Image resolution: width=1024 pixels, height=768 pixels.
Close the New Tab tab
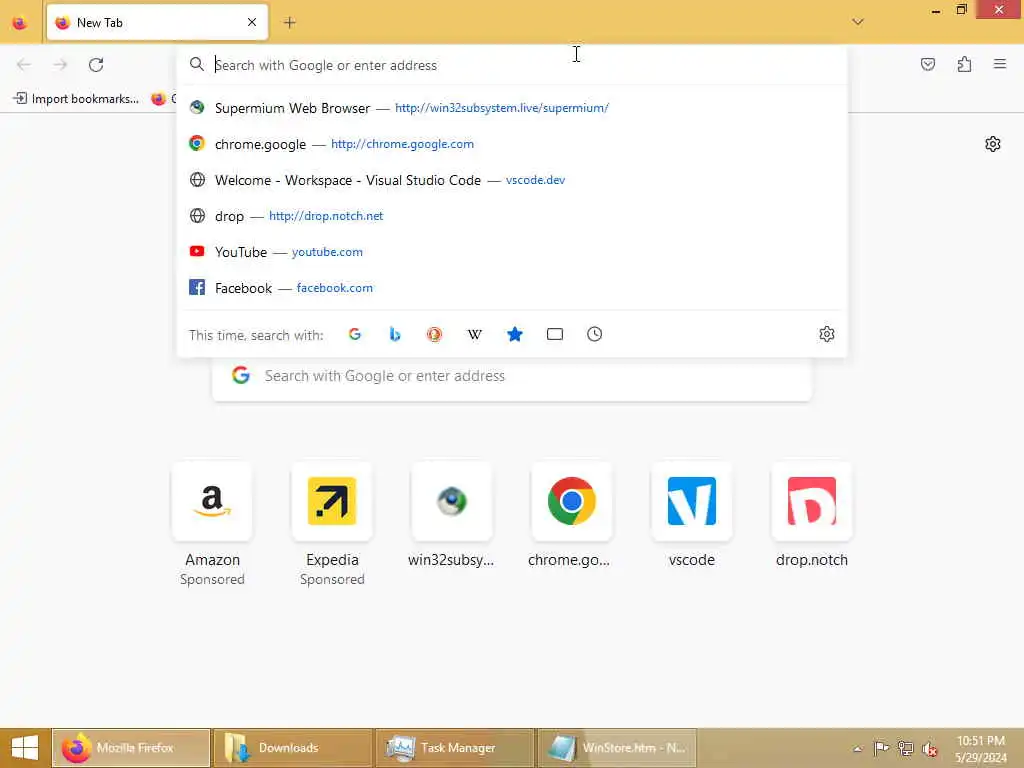coord(252,22)
